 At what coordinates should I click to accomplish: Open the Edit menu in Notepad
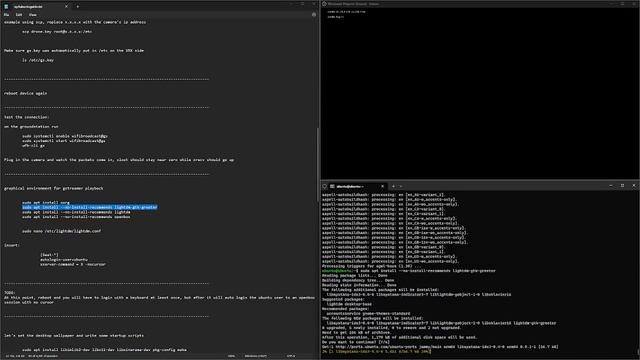click(x=19, y=15)
